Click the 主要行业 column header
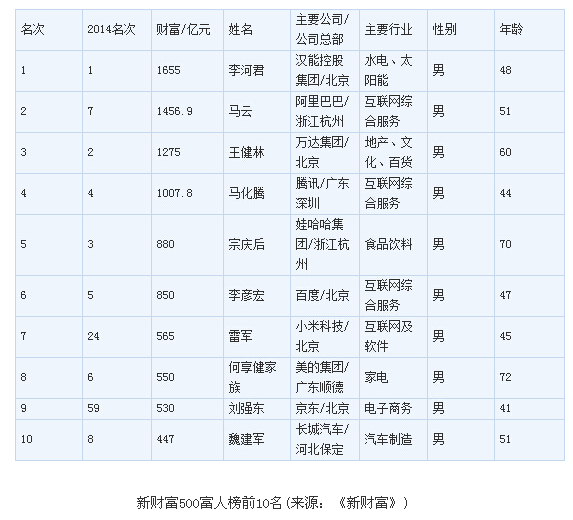Image resolution: width=573 pixels, height=520 pixels. [393, 30]
